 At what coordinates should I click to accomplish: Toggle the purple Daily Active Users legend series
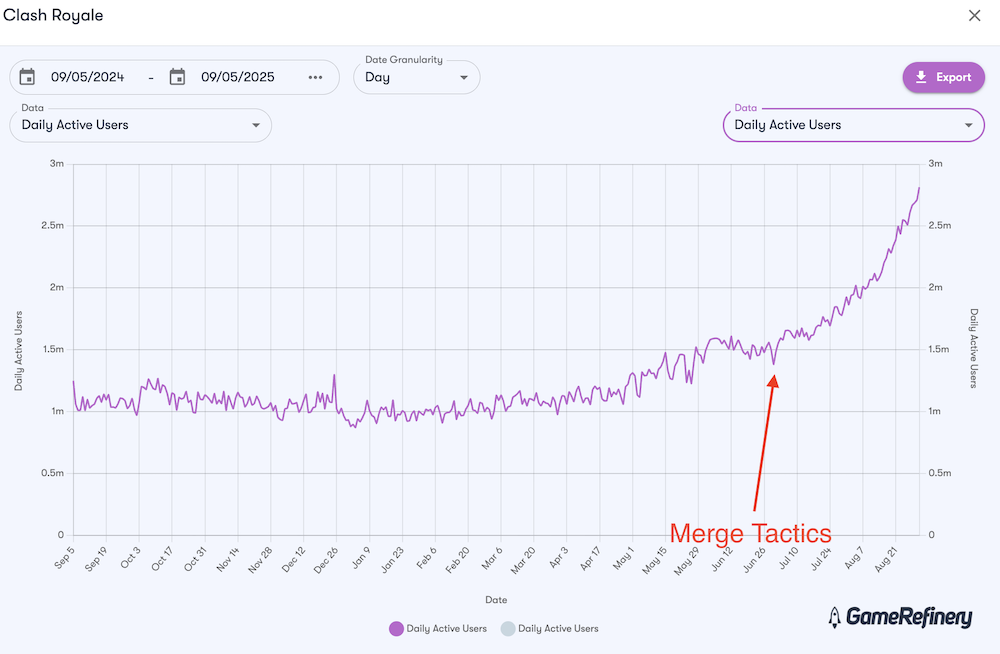click(438, 628)
